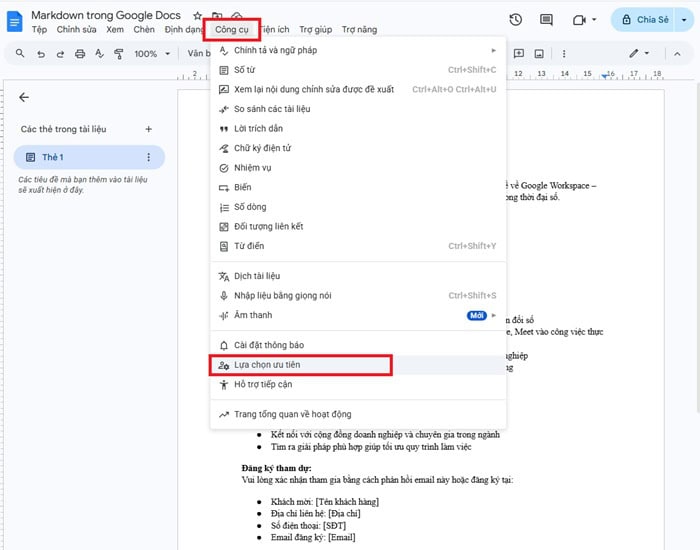Open three-dot options for Thẻ 1
Image resolution: width=700 pixels, height=550 pixels.
pyautogui.click(x=149, y=157)
